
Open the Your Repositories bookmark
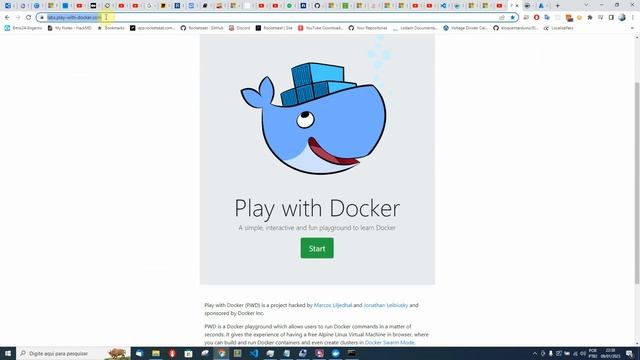pyautogui.click(x=368, y=28)
